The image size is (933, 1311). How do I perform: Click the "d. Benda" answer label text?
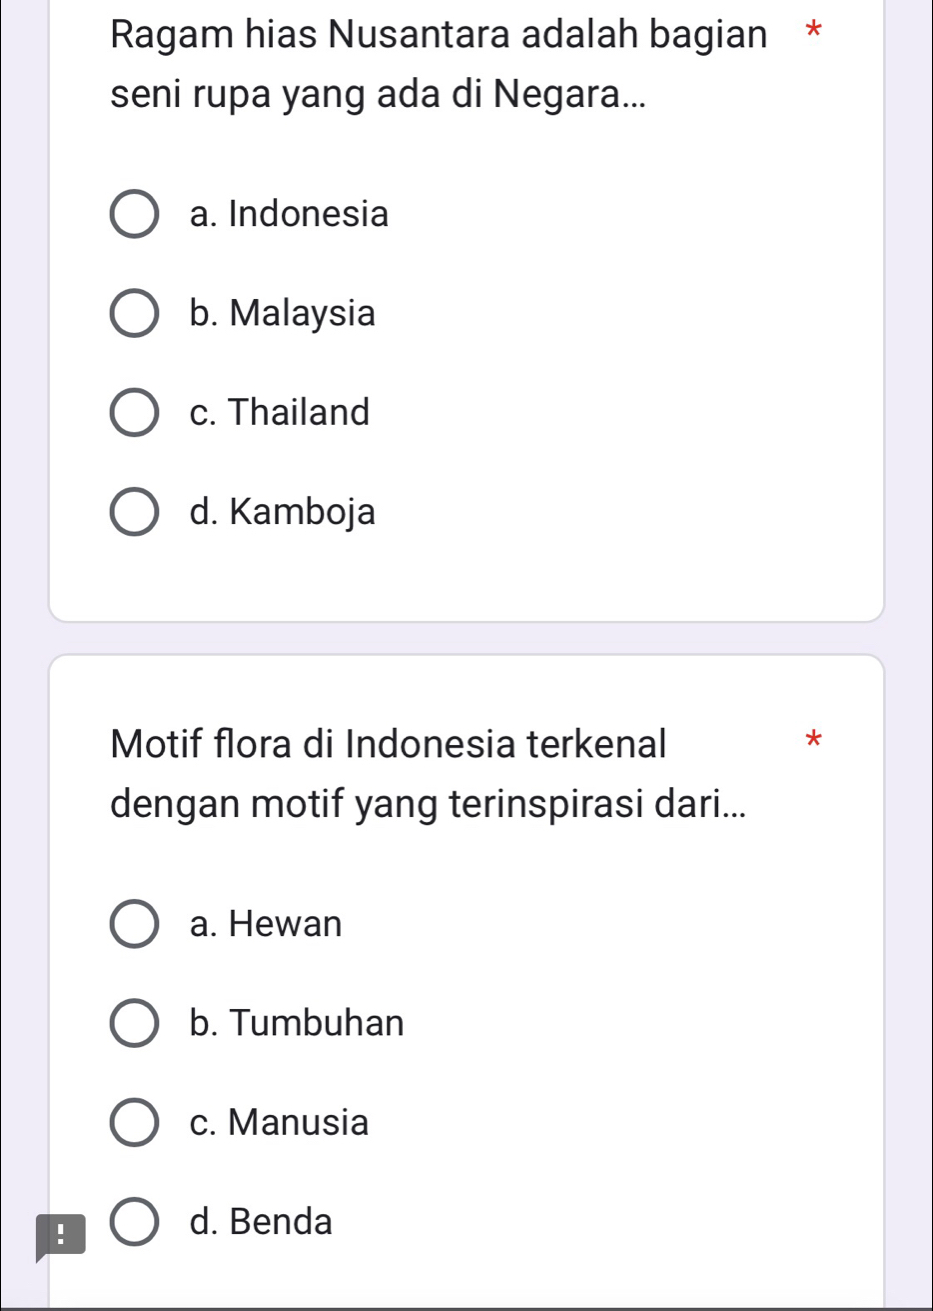coord(260,1221)
